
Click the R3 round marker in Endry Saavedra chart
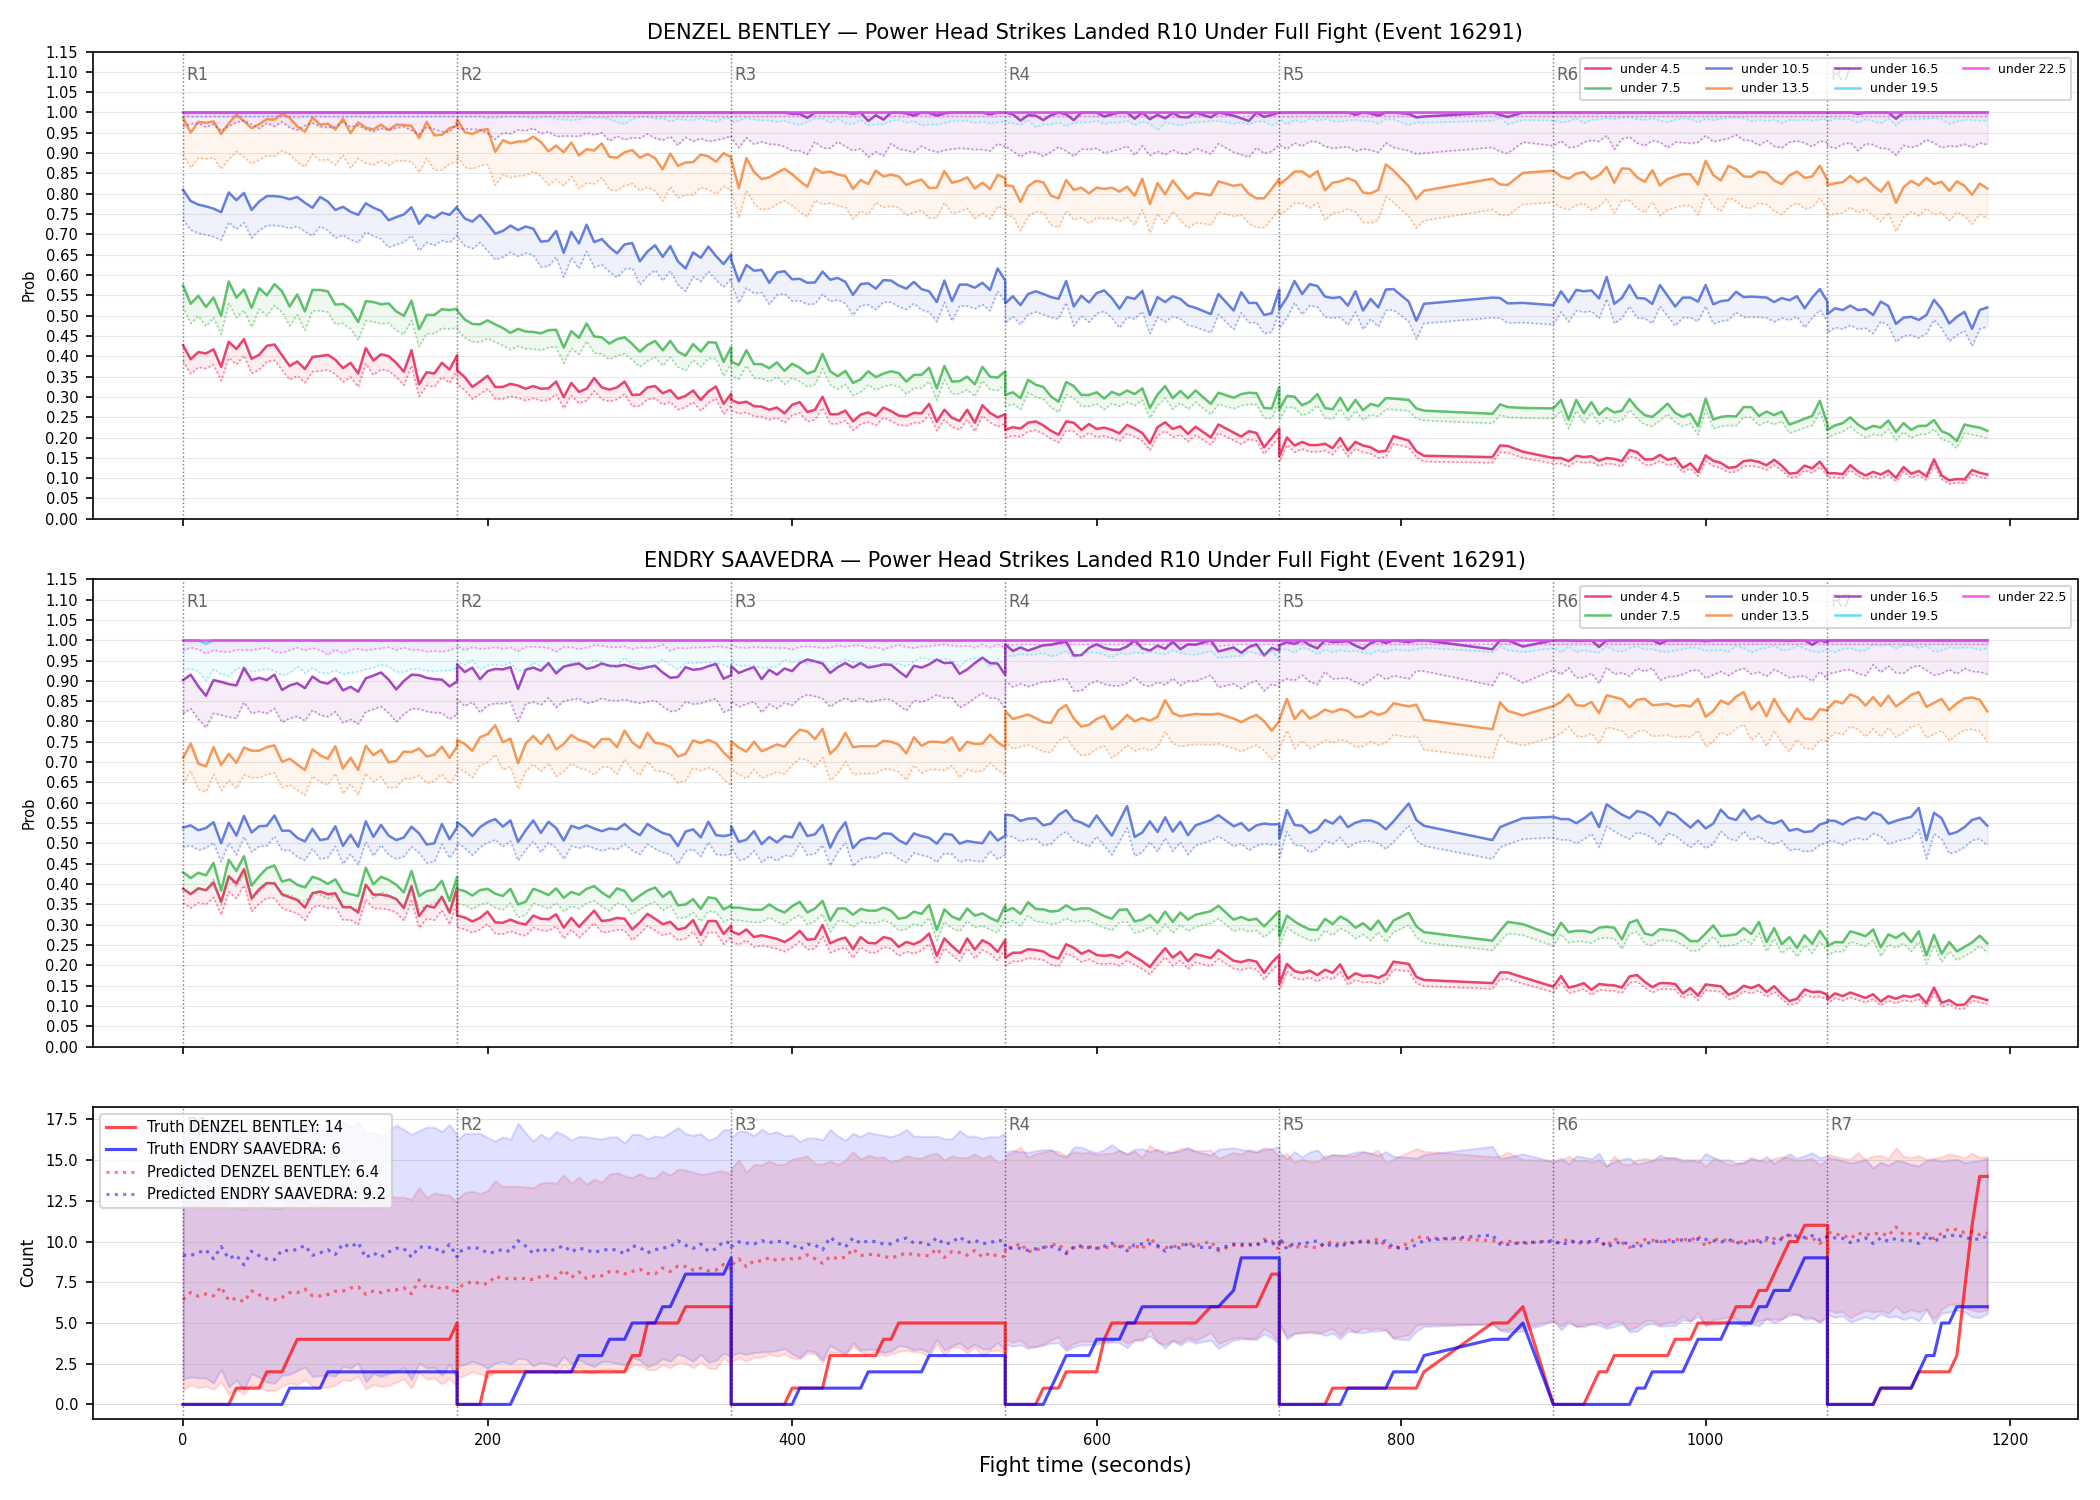point(745,601)
